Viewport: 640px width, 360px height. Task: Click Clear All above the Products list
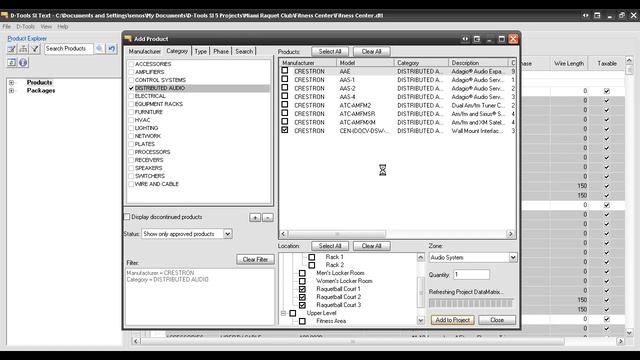tap(371, 51)
